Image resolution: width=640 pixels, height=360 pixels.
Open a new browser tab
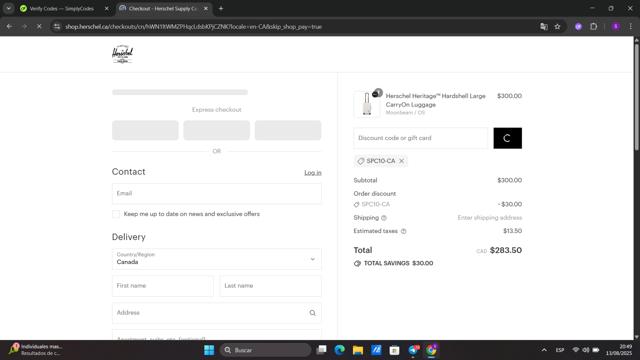click(x=221, y=9)
